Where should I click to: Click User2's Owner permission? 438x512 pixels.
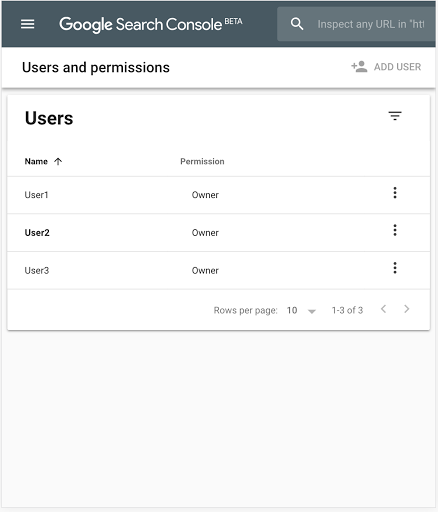pyautogui.click(x=205, y=233)
